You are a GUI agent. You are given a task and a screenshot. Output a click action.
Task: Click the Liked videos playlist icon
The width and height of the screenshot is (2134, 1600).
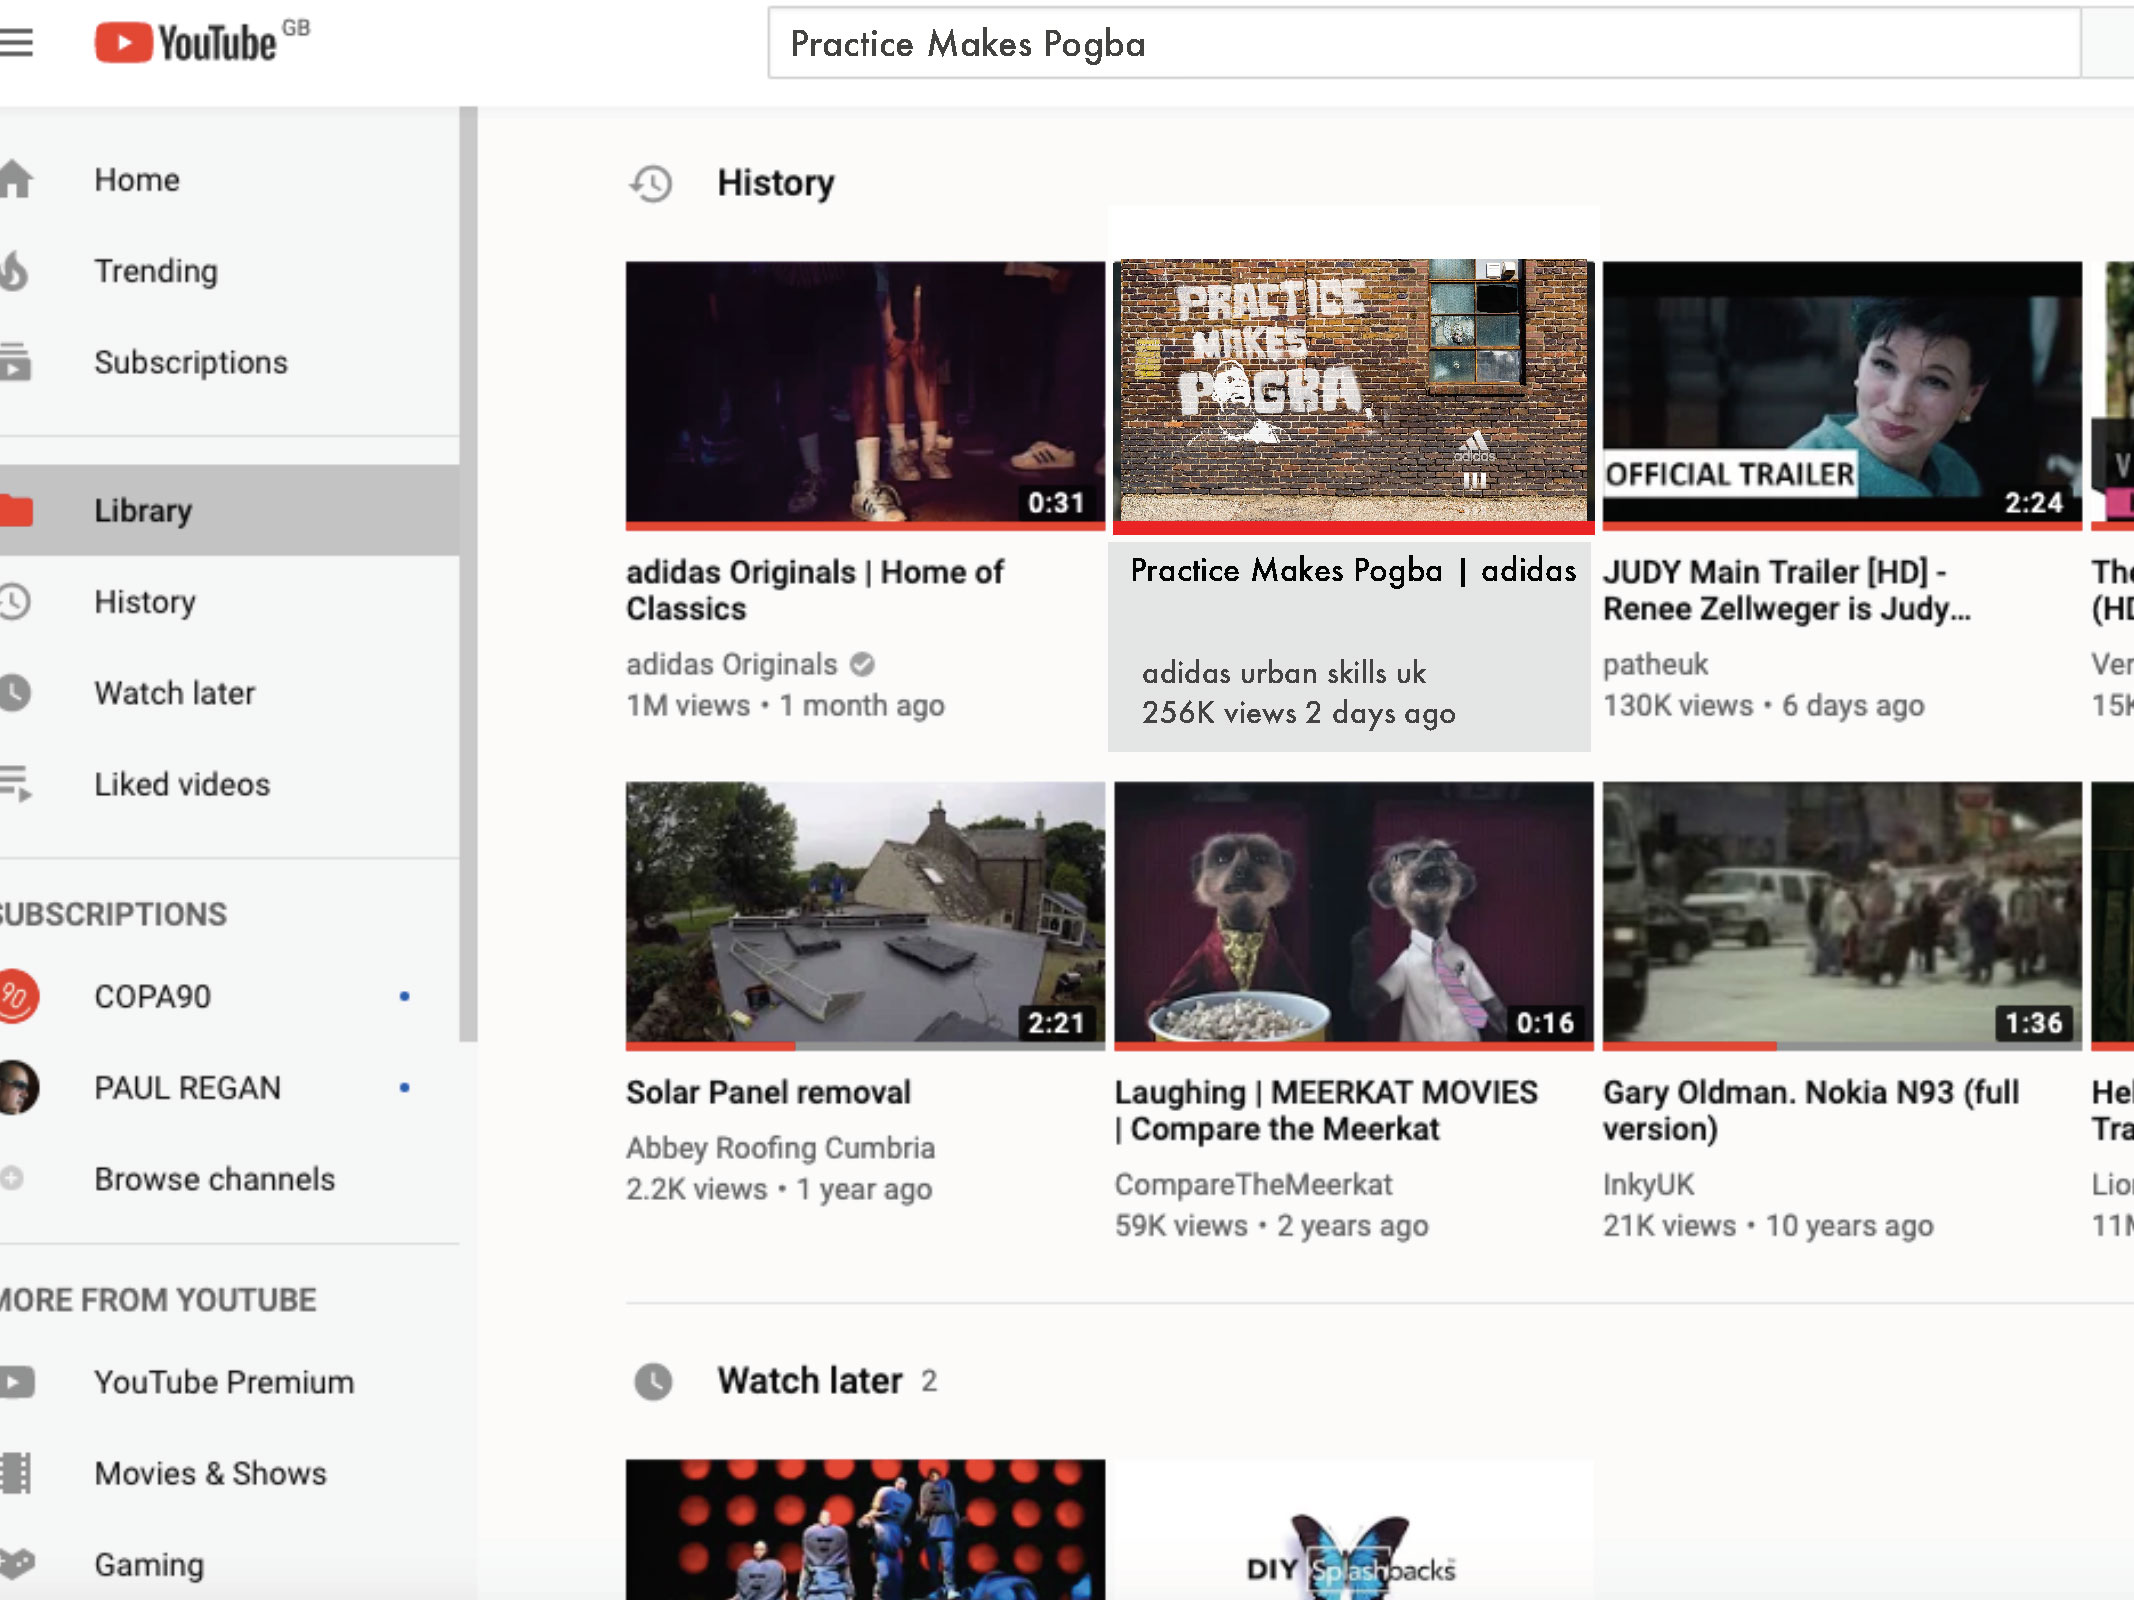15,784
